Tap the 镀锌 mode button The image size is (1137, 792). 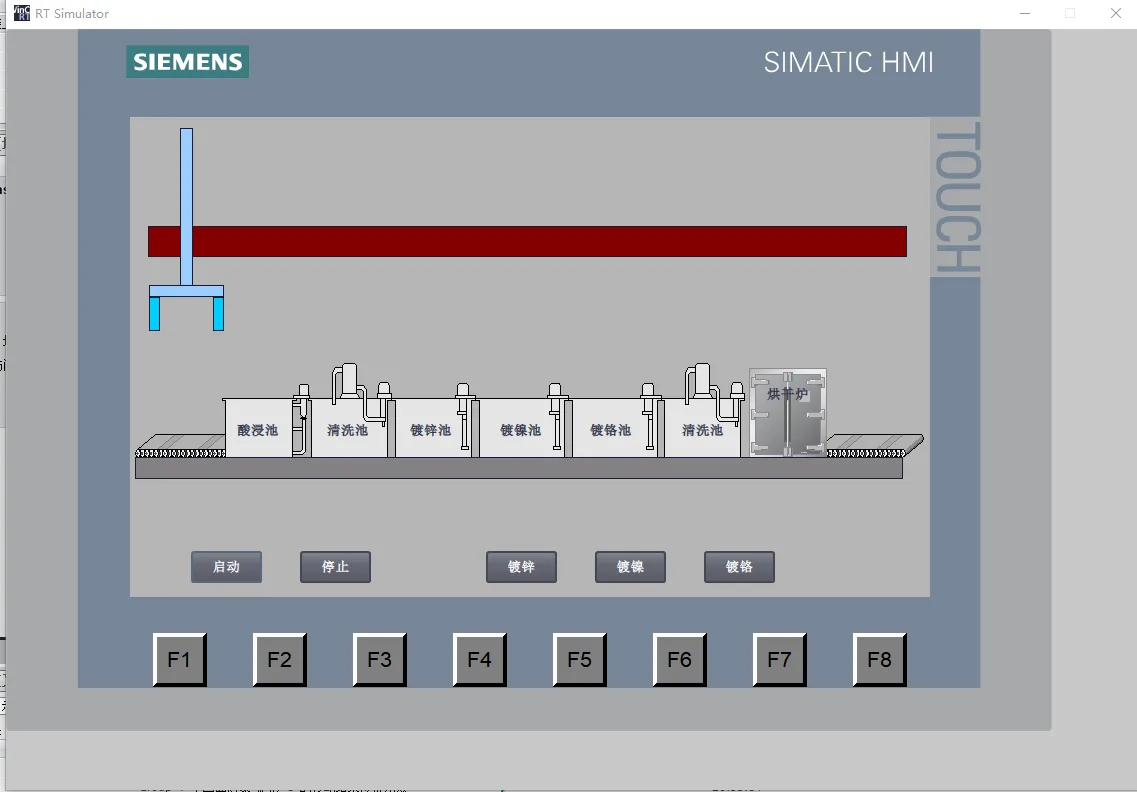(521, 566)
